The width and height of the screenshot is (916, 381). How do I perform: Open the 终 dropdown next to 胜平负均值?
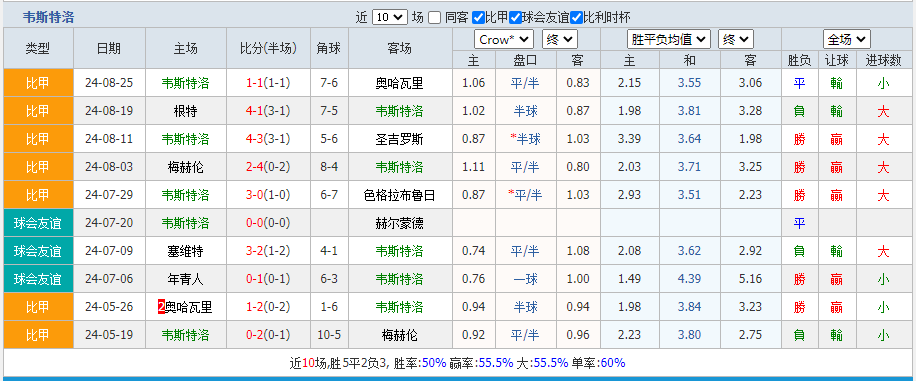[x=736, y=40]
